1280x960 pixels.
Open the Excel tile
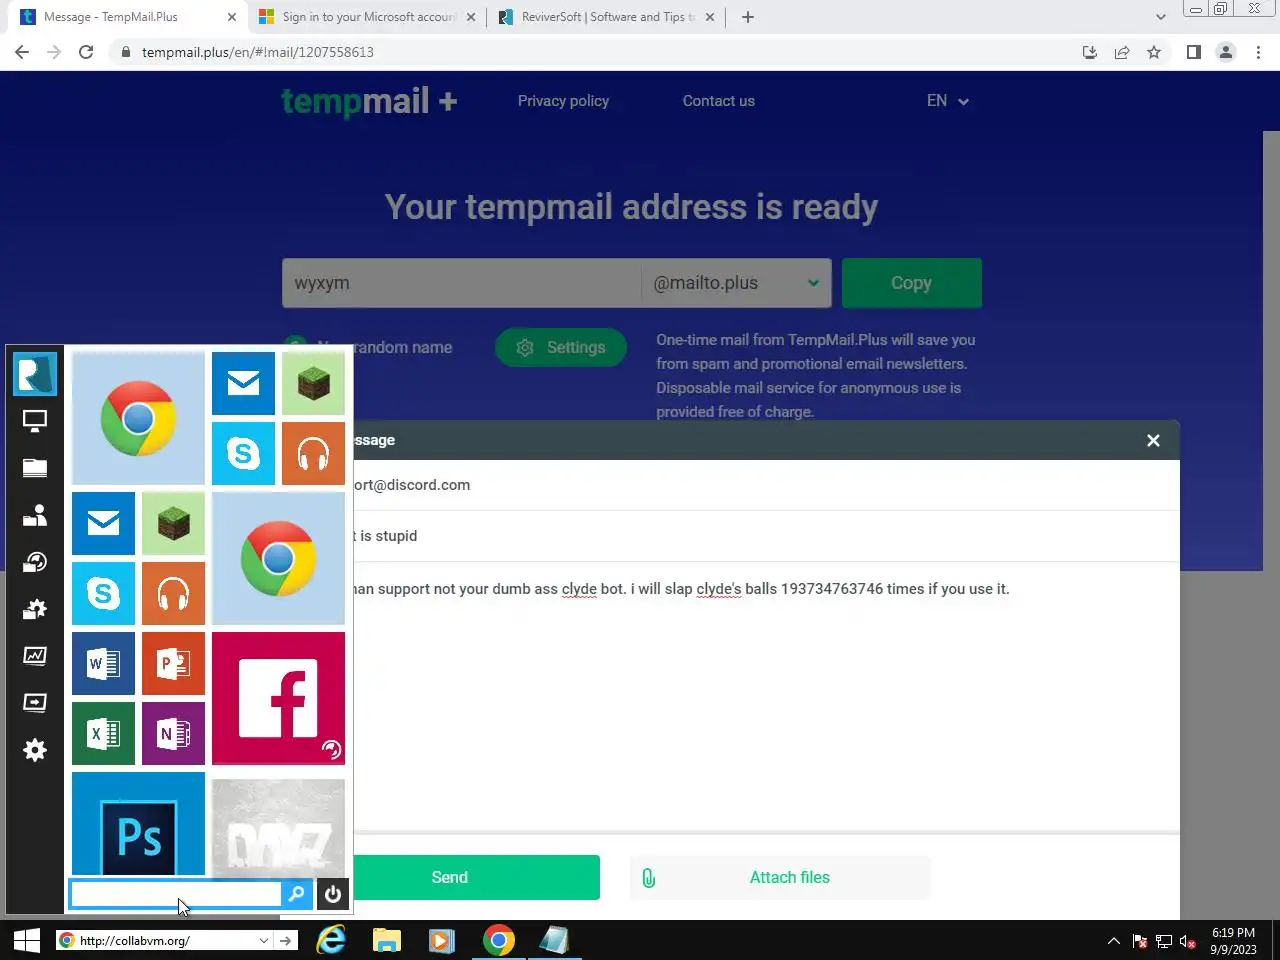click(x=103, y=733)
